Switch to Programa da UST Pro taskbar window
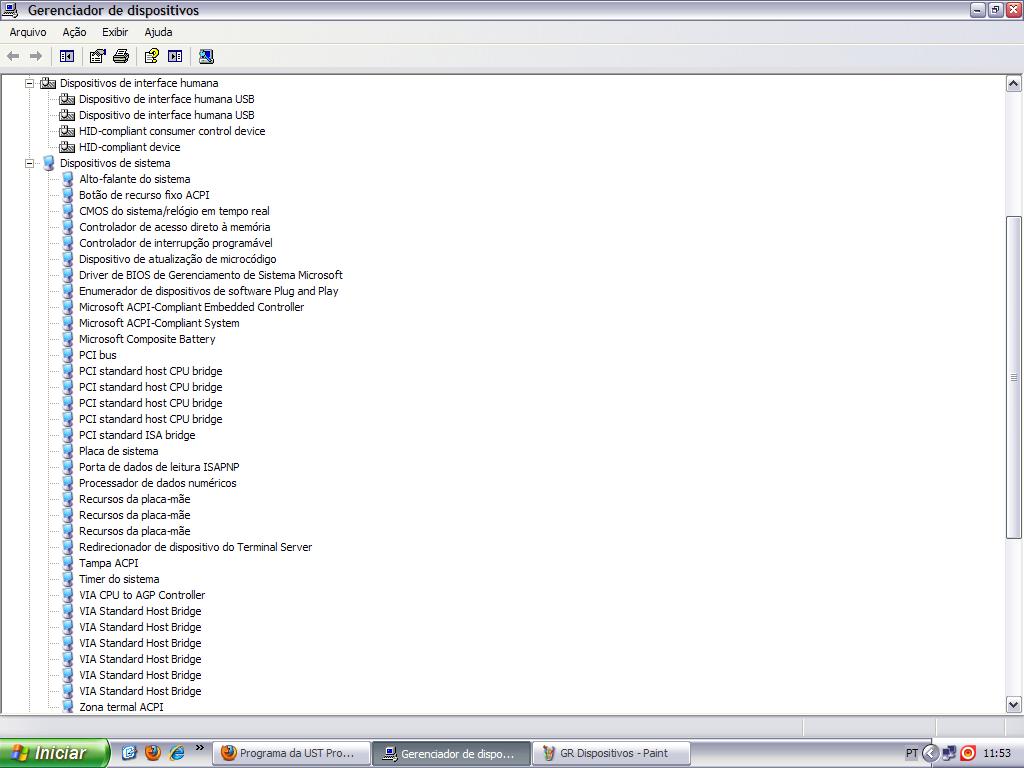The width and height of the screenshot is (1024, 768). (x=291, y=753)
